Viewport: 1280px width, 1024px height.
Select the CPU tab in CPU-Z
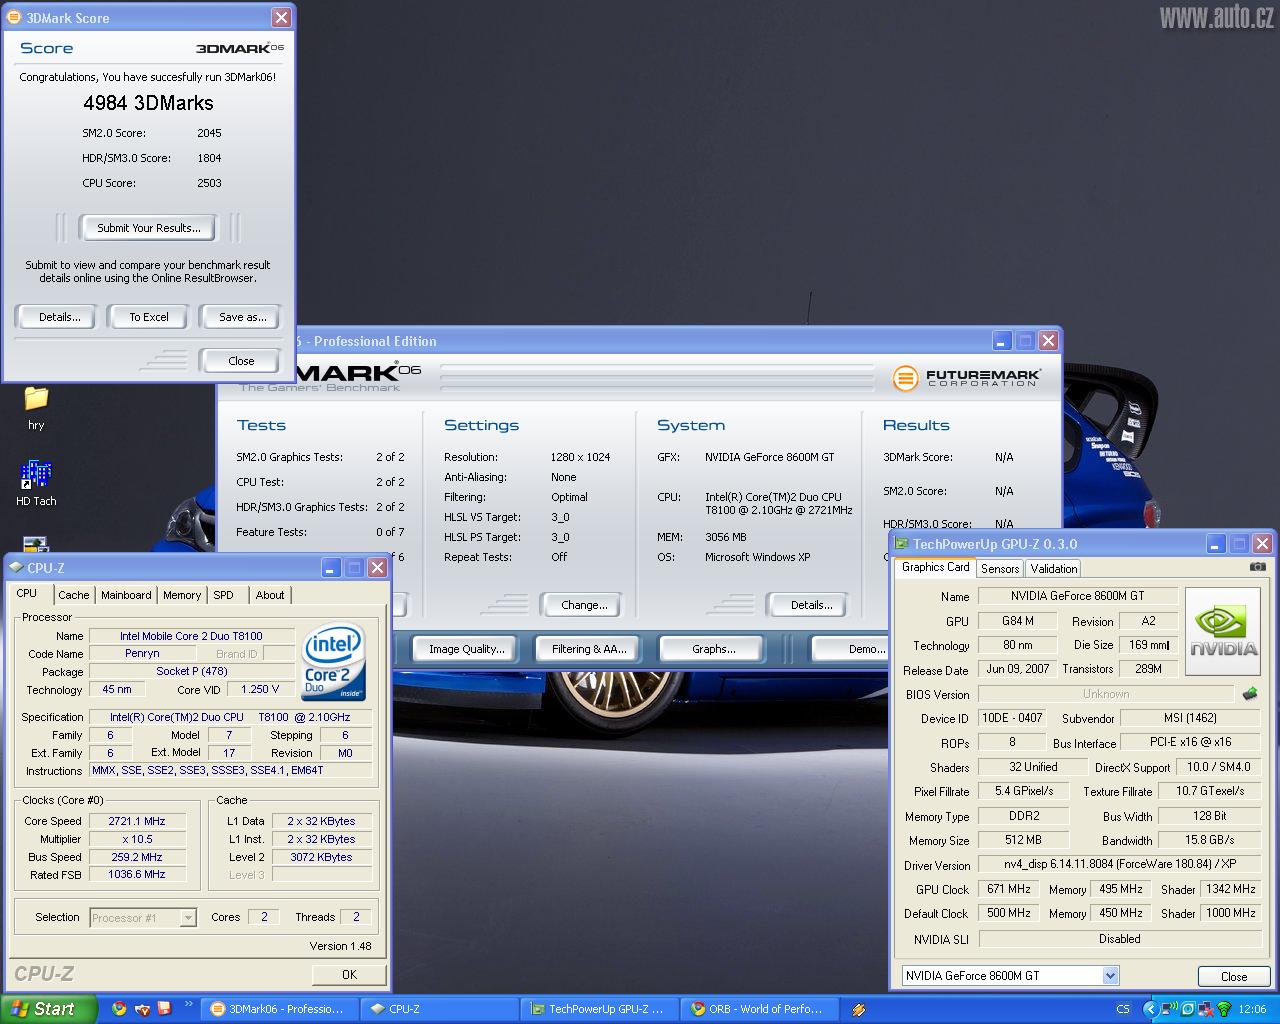pyautogui.click(x=27, y=594)
